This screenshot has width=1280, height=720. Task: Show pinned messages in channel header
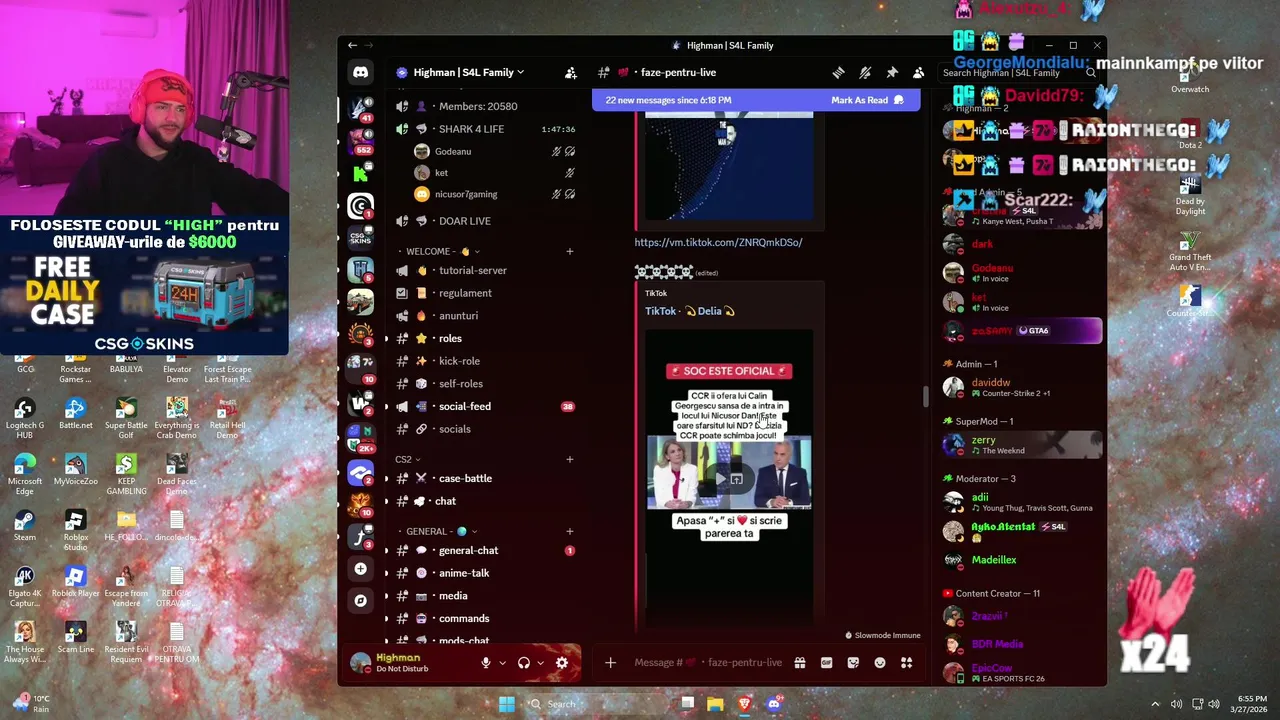coord(892,72)
